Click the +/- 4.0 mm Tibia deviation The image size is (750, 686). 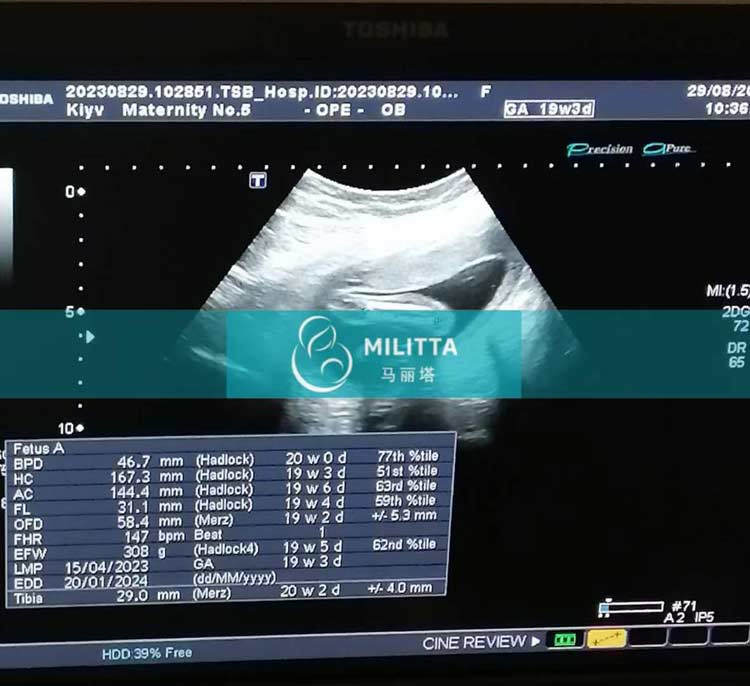[400, 588]
